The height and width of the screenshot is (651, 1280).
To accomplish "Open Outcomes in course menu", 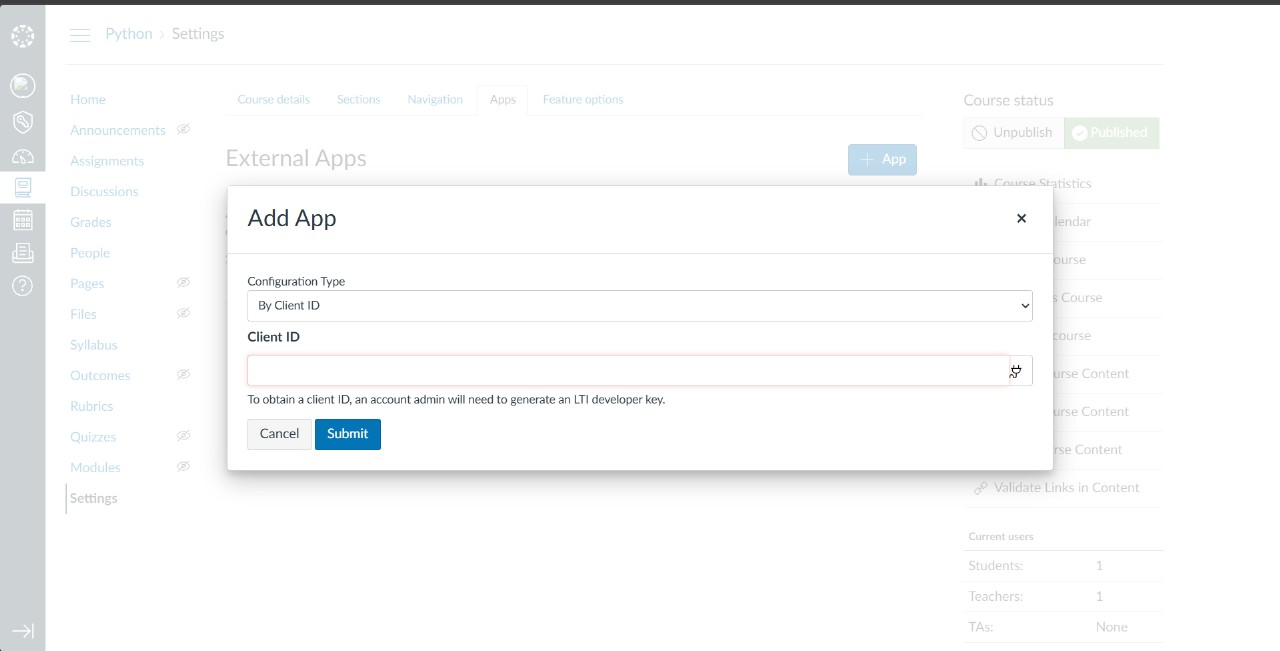I will 100,376.
